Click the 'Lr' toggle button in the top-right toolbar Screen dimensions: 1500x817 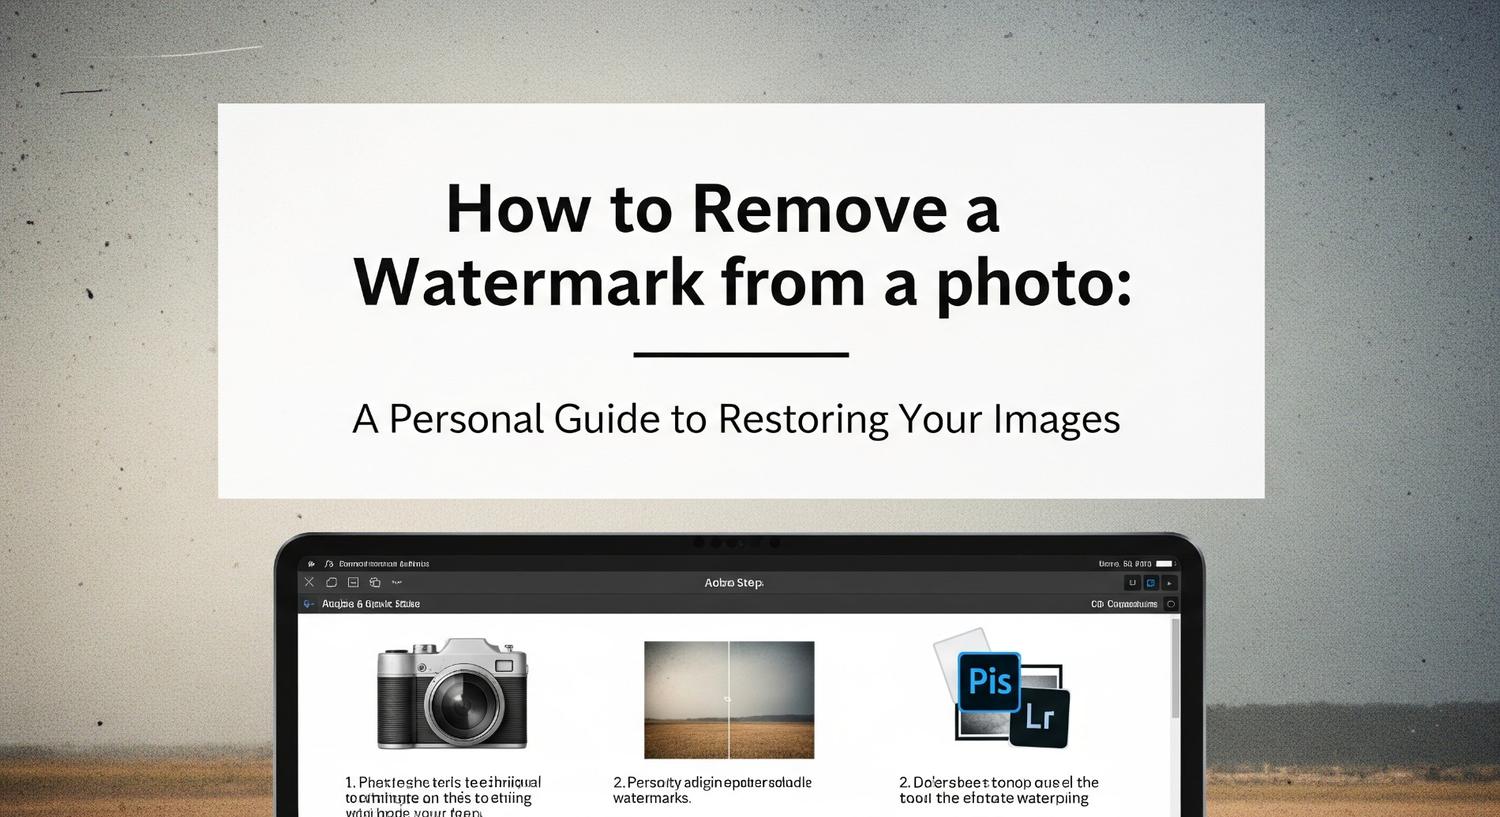click(1132, 583)
